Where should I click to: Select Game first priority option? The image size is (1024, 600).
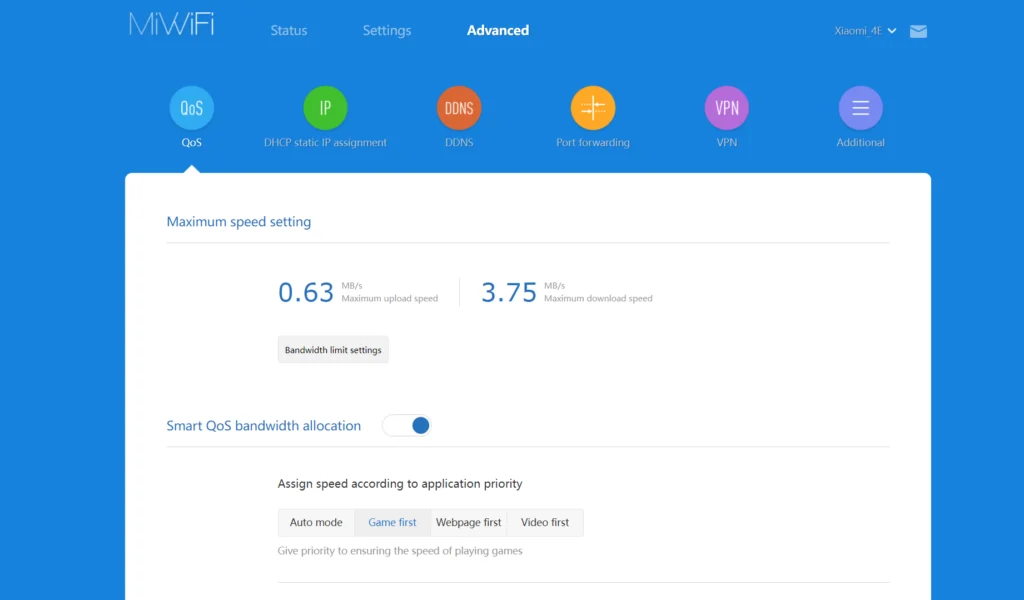[x=392, y=523]
